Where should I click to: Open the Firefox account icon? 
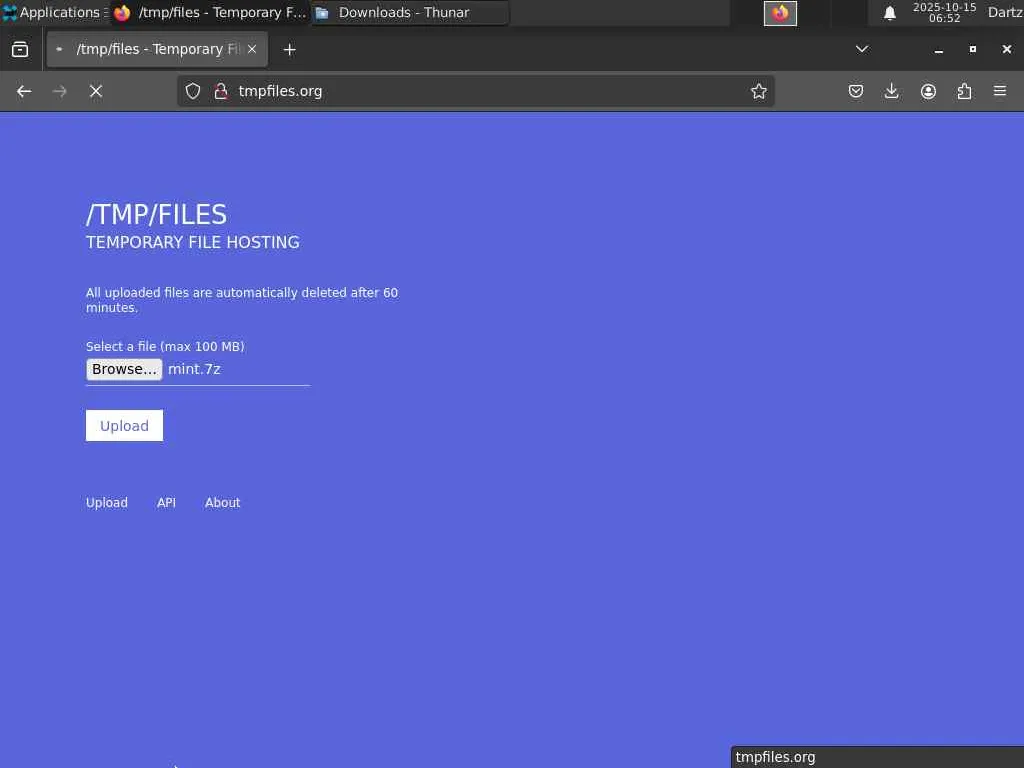tap(928, 91)
